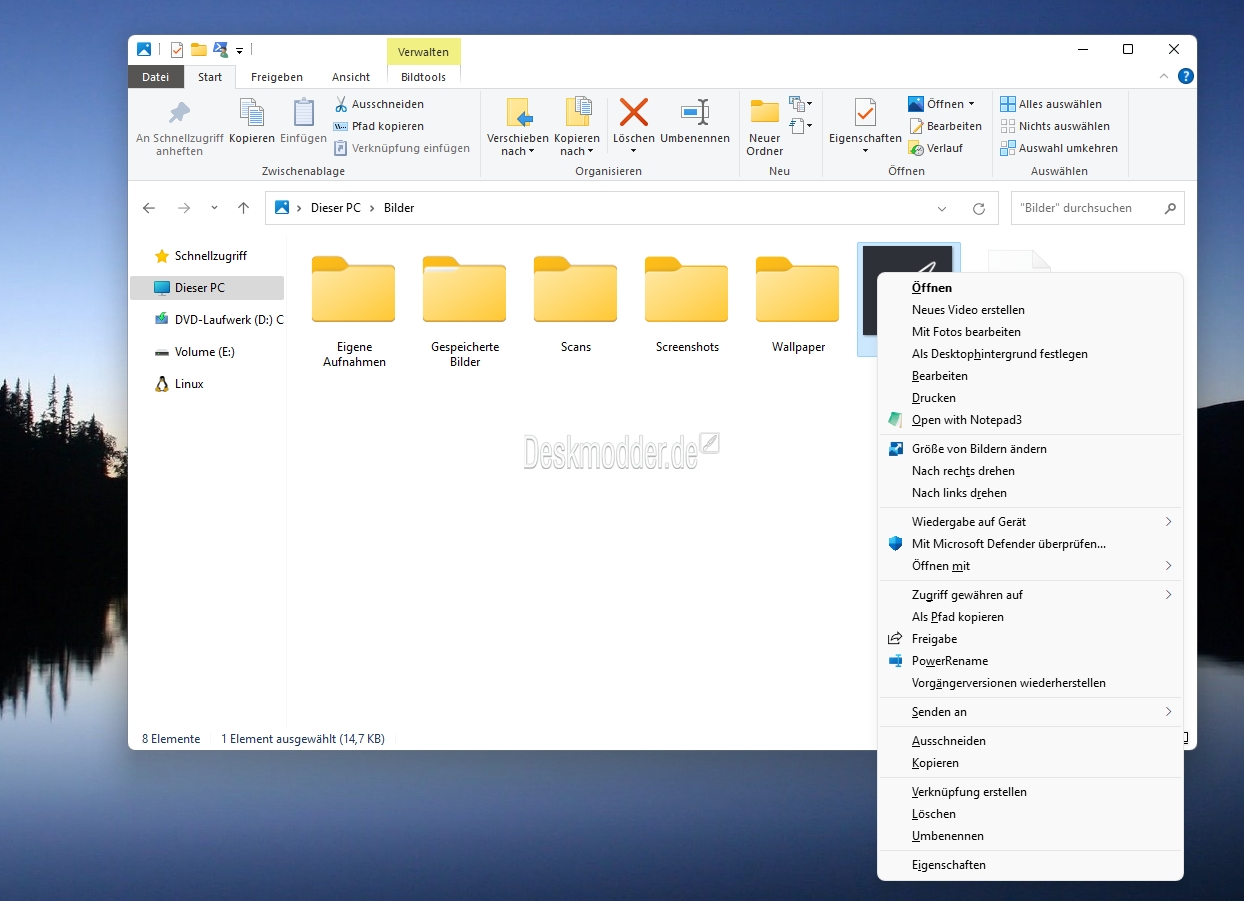Choose Nach rechts drehen in context menu
This screenshot has height=901, width=1244.
click(1030, 471)
